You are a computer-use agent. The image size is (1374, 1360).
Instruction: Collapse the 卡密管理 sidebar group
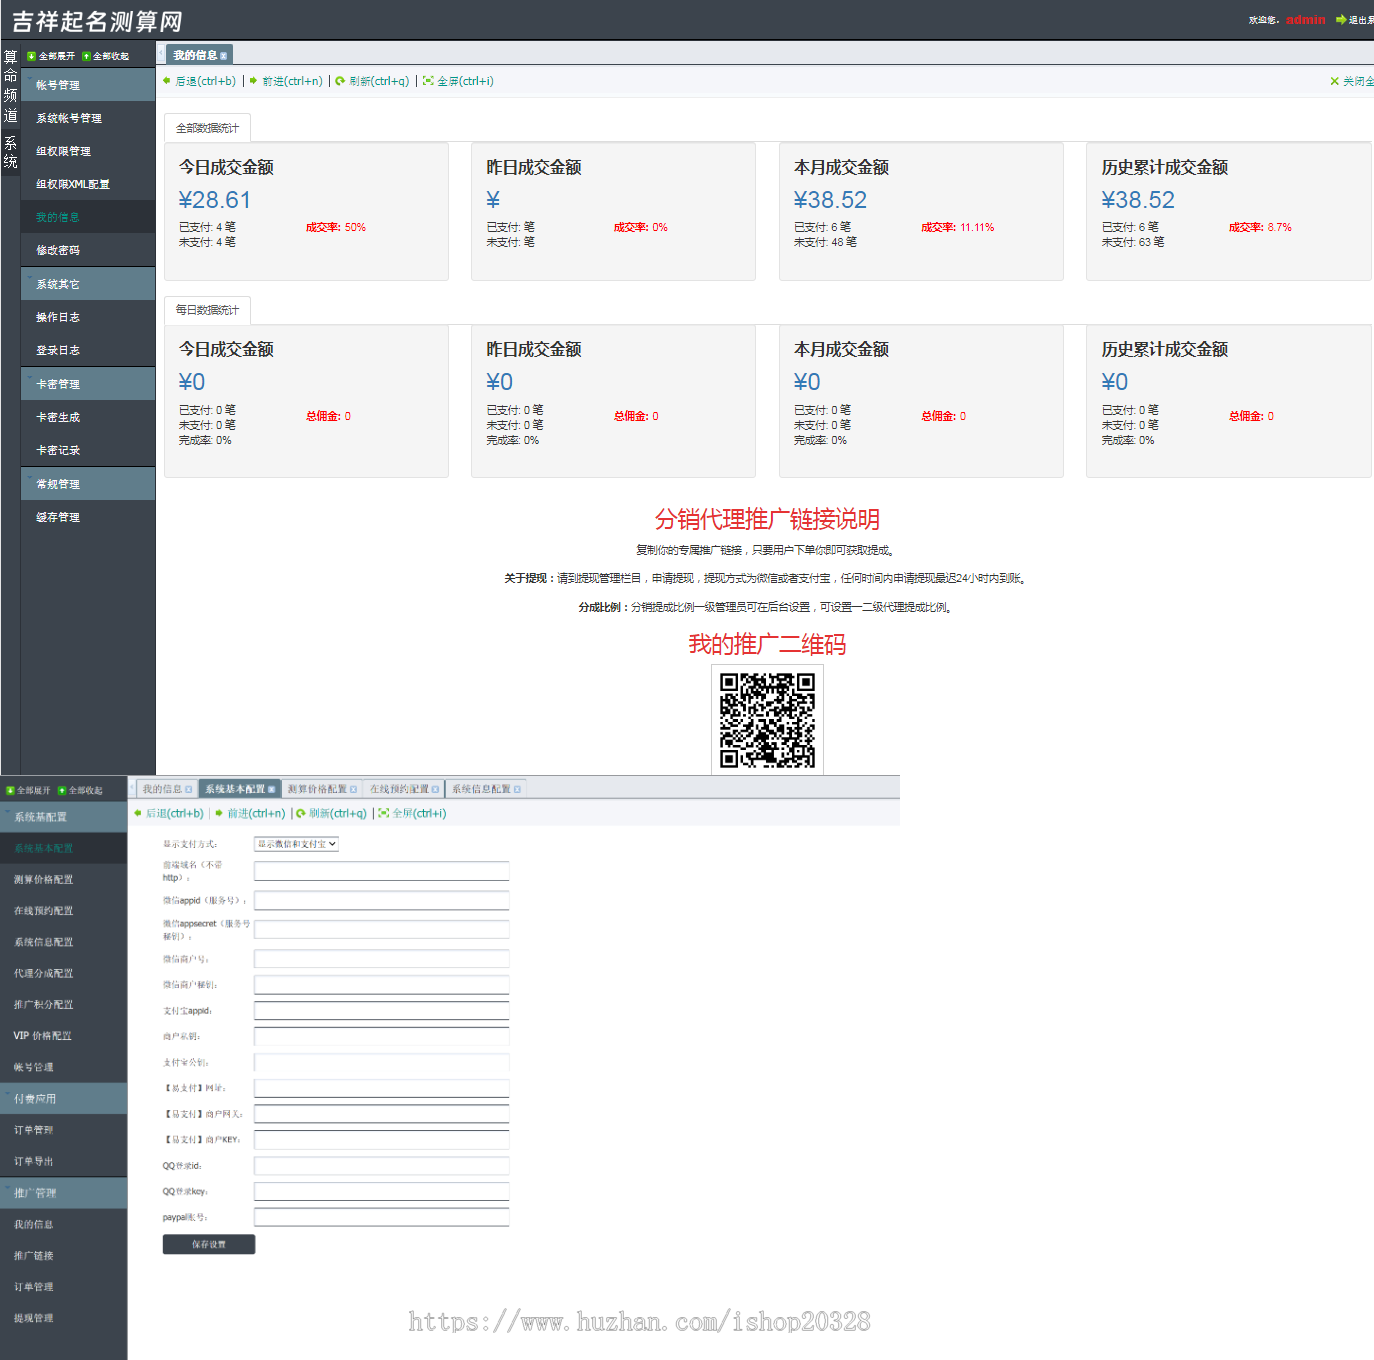88,384
